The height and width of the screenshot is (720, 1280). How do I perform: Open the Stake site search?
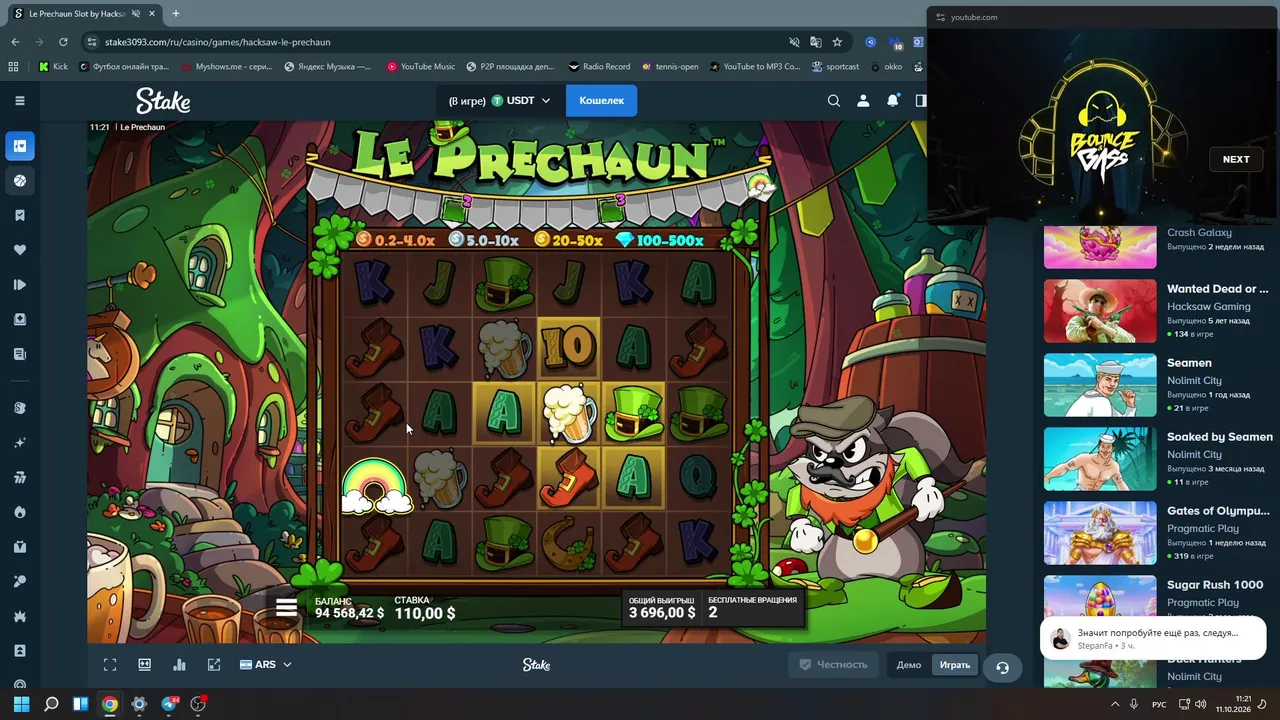(834, 101)
